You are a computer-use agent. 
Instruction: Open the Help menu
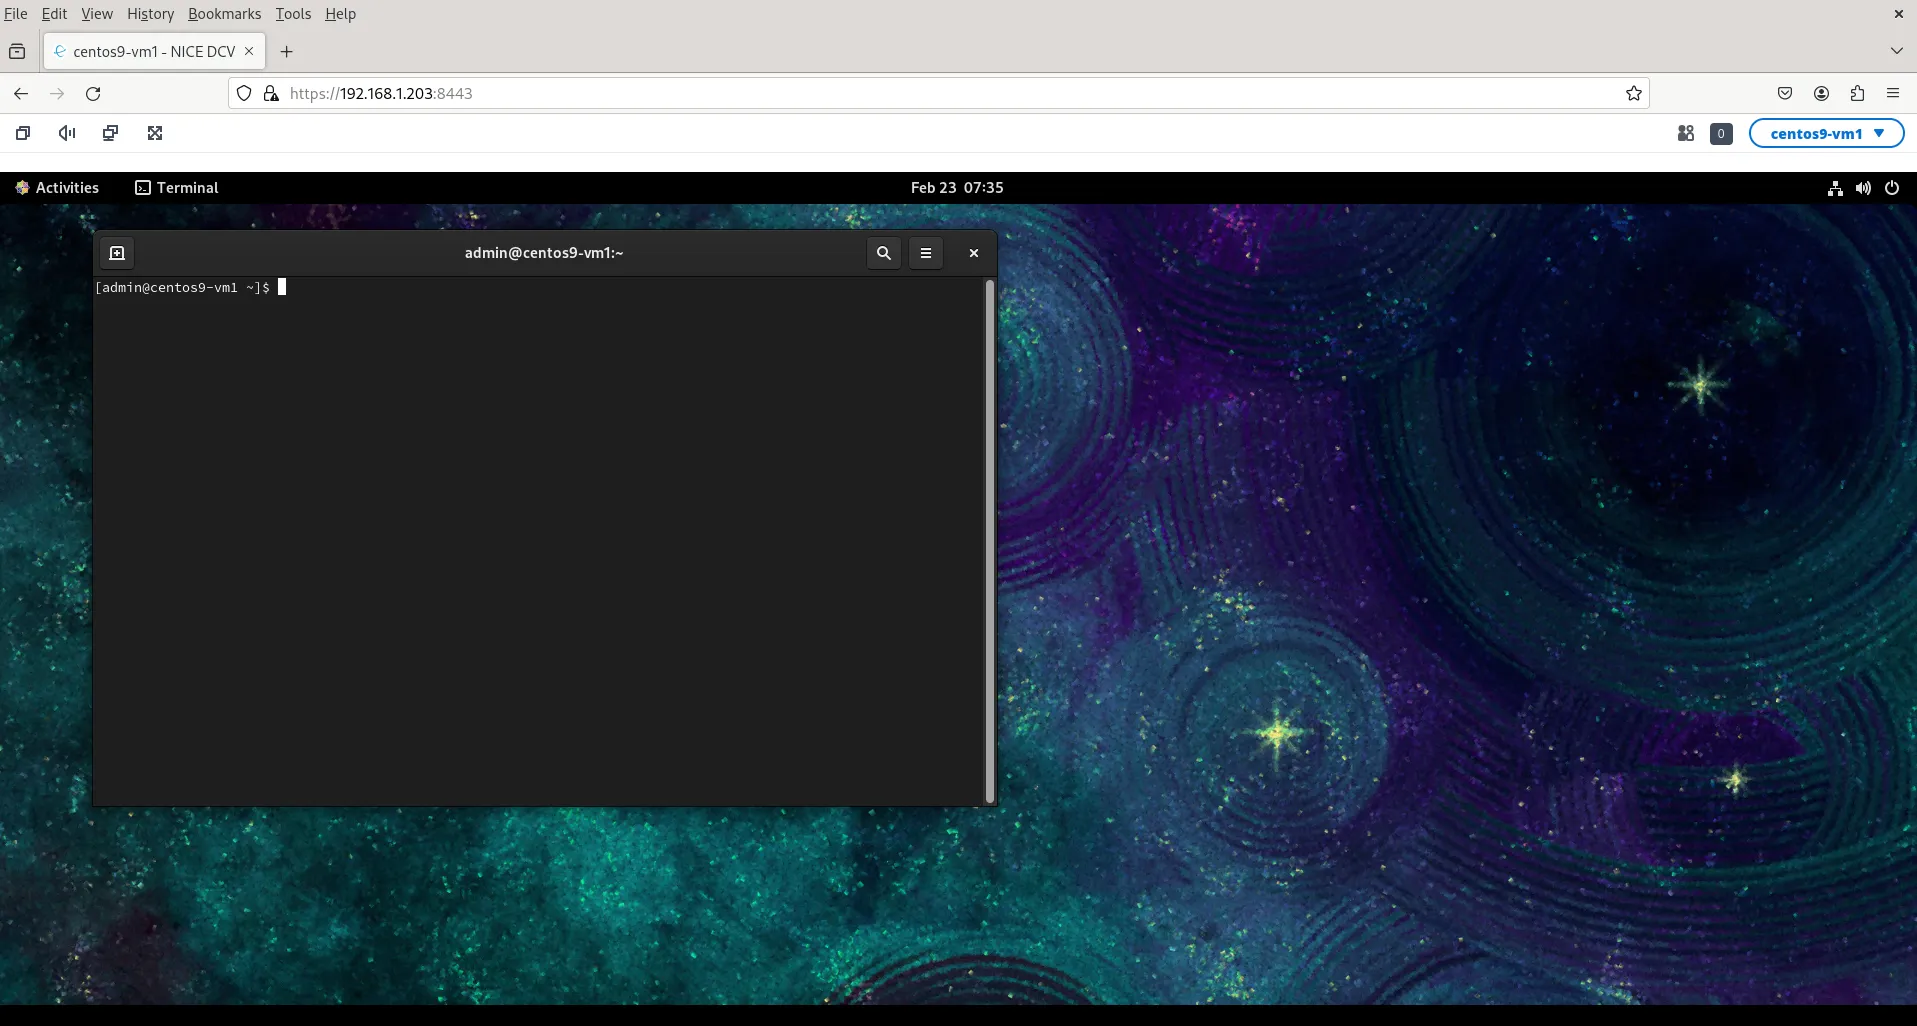click(x=340, y=14)
